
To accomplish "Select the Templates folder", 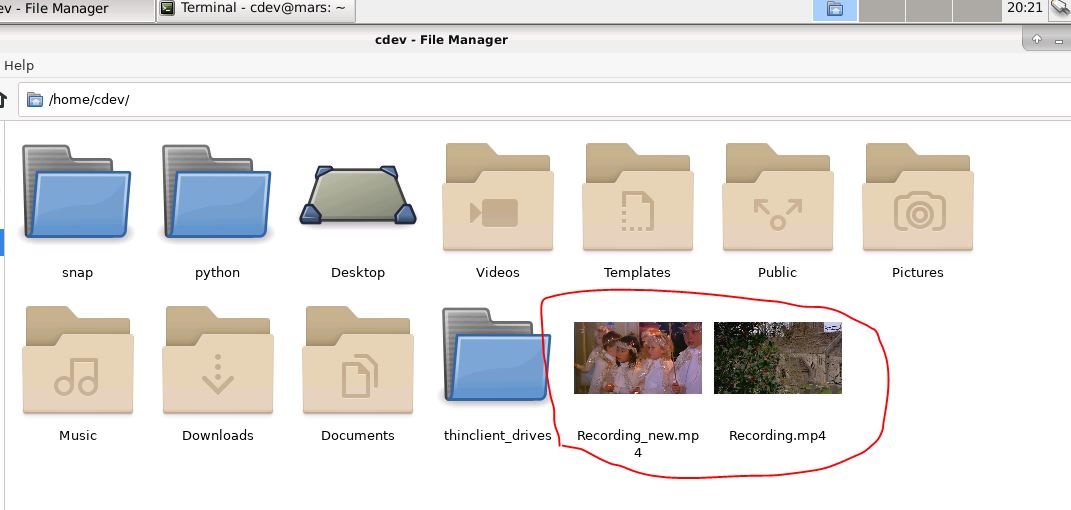I will [x=637, y=197].
